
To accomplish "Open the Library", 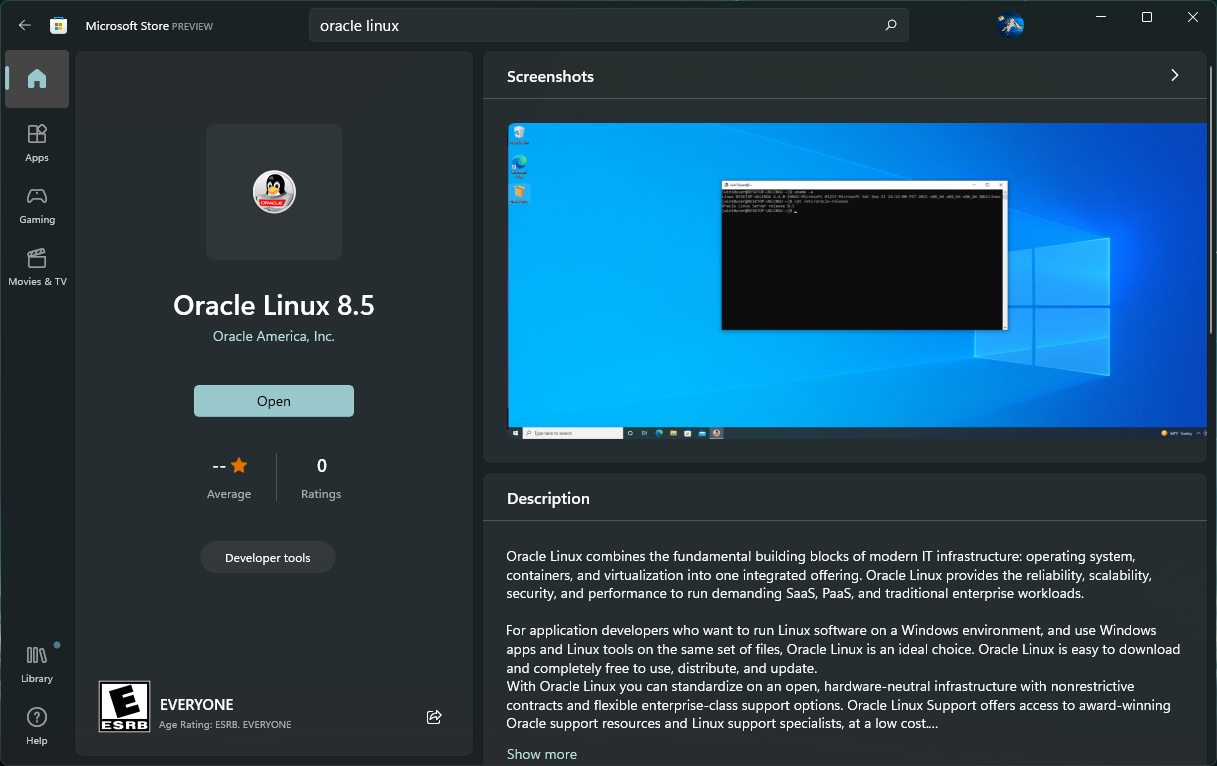I will 37,664.
